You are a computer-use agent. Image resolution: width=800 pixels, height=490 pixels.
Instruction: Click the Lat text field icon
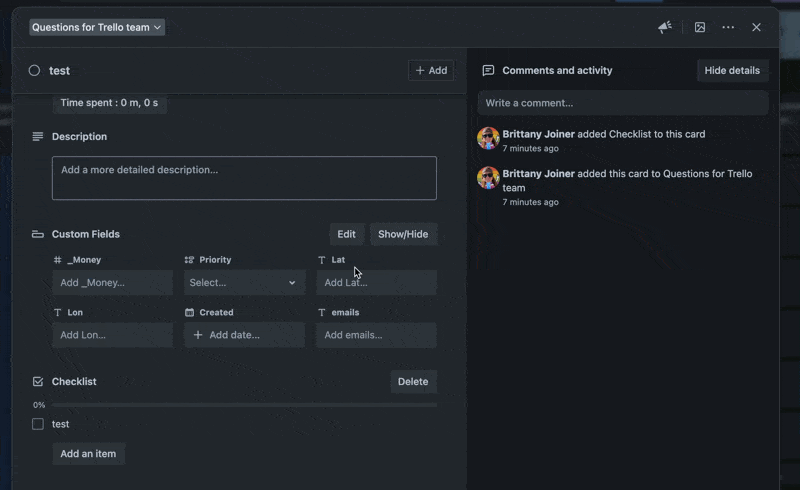click(x=321, y=260)
